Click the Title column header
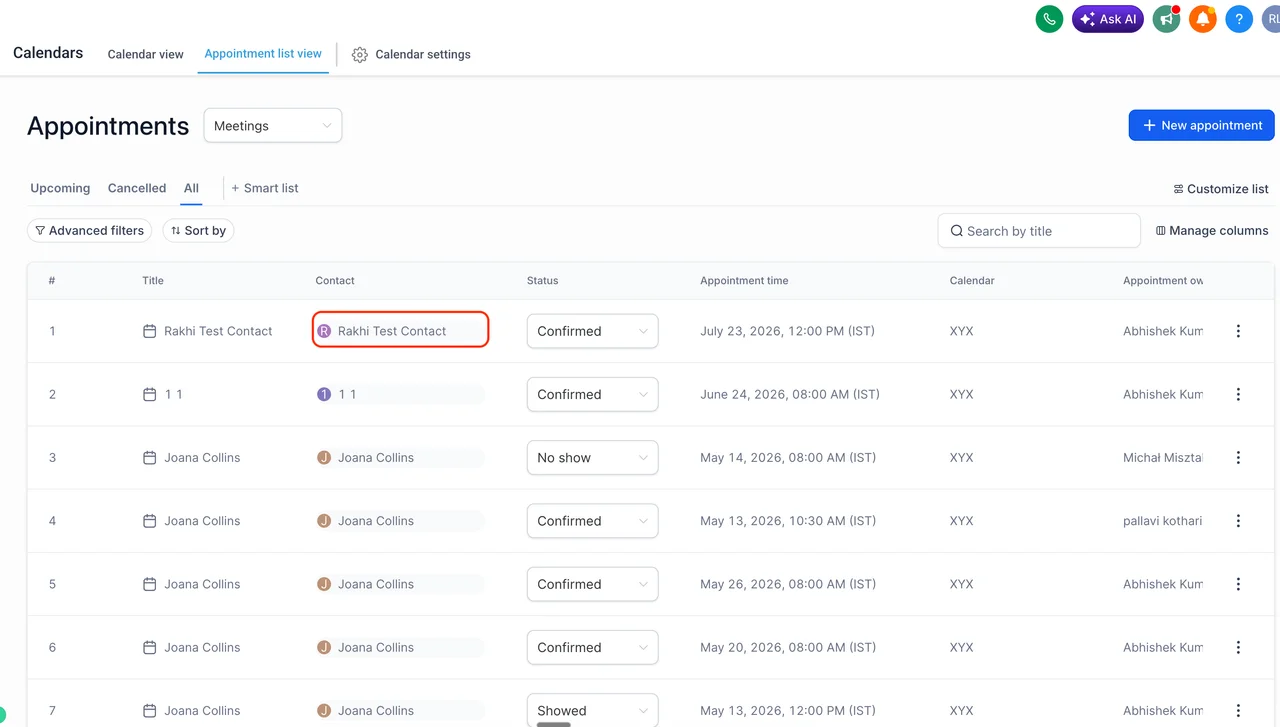The image size is (1280, 727). (x=153, y=281)
